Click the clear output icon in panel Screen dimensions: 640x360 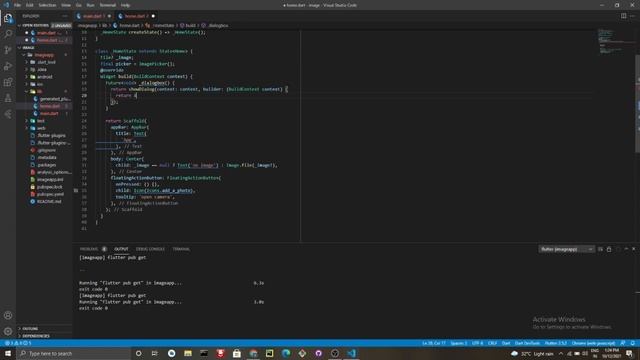pos(600,249)
